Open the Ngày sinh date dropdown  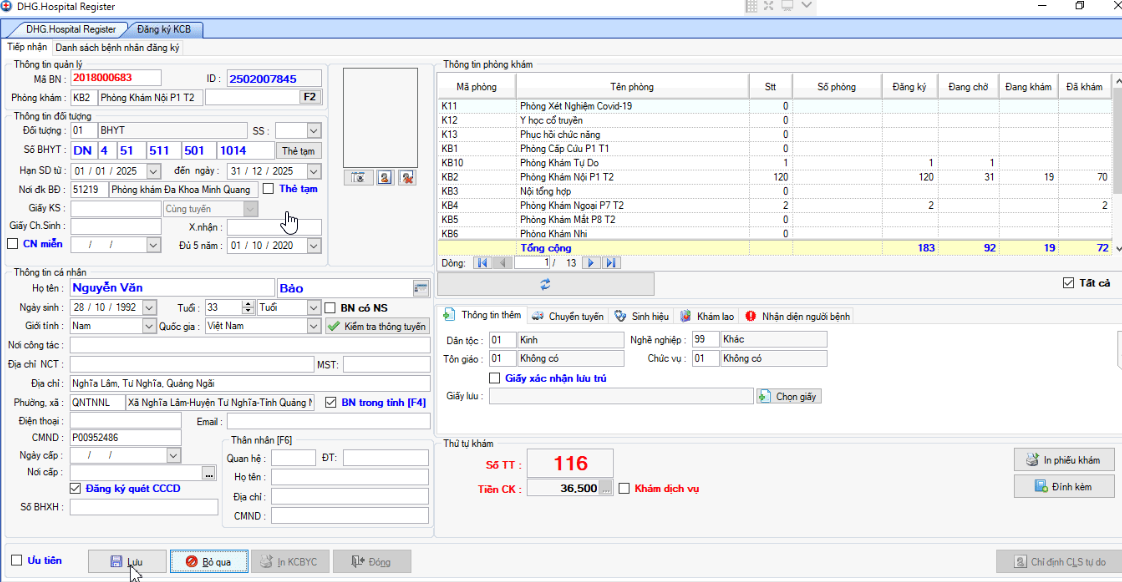pos(149,308)
